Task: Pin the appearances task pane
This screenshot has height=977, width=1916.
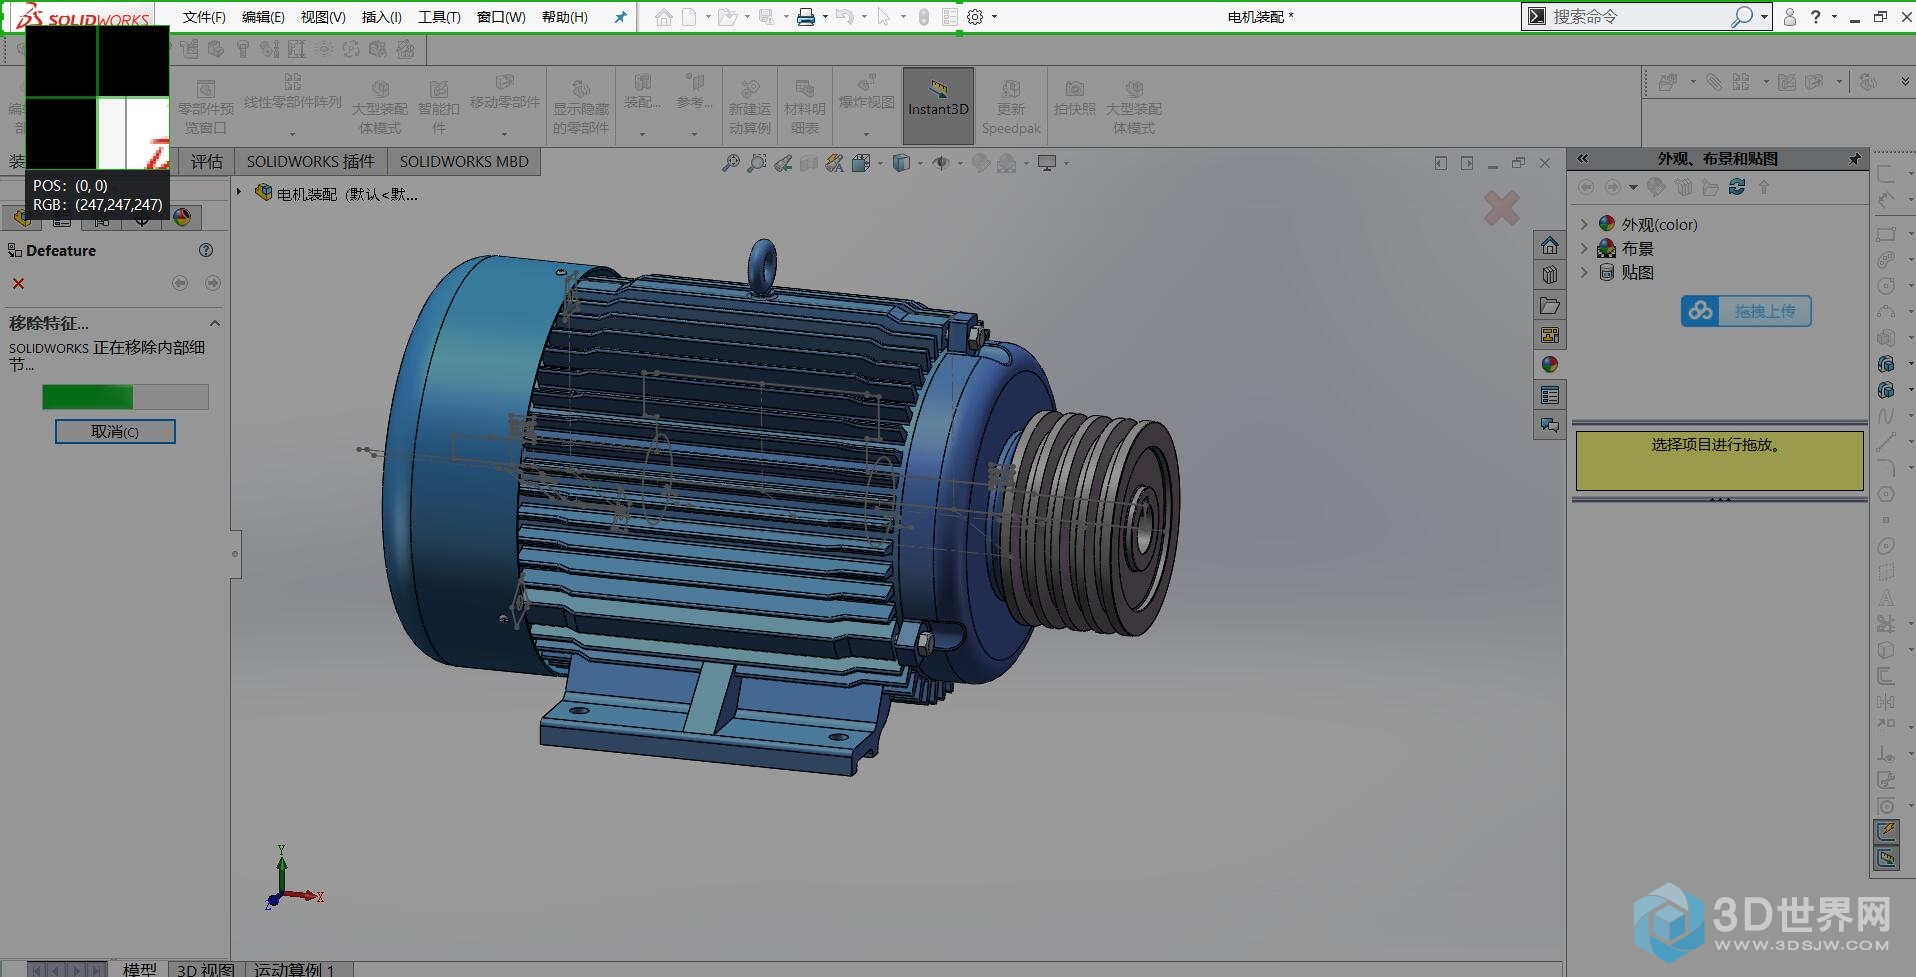Action: click(x=1854, y=159)
